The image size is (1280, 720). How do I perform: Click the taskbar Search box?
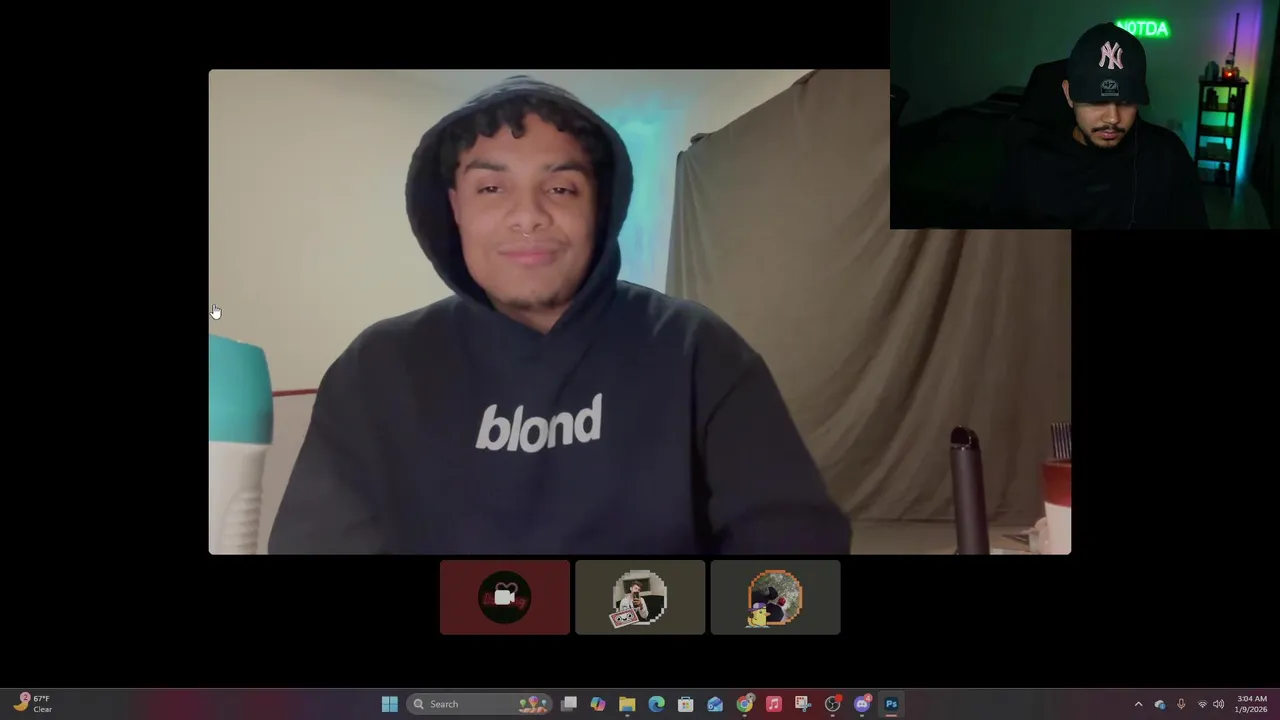(480, 704)
